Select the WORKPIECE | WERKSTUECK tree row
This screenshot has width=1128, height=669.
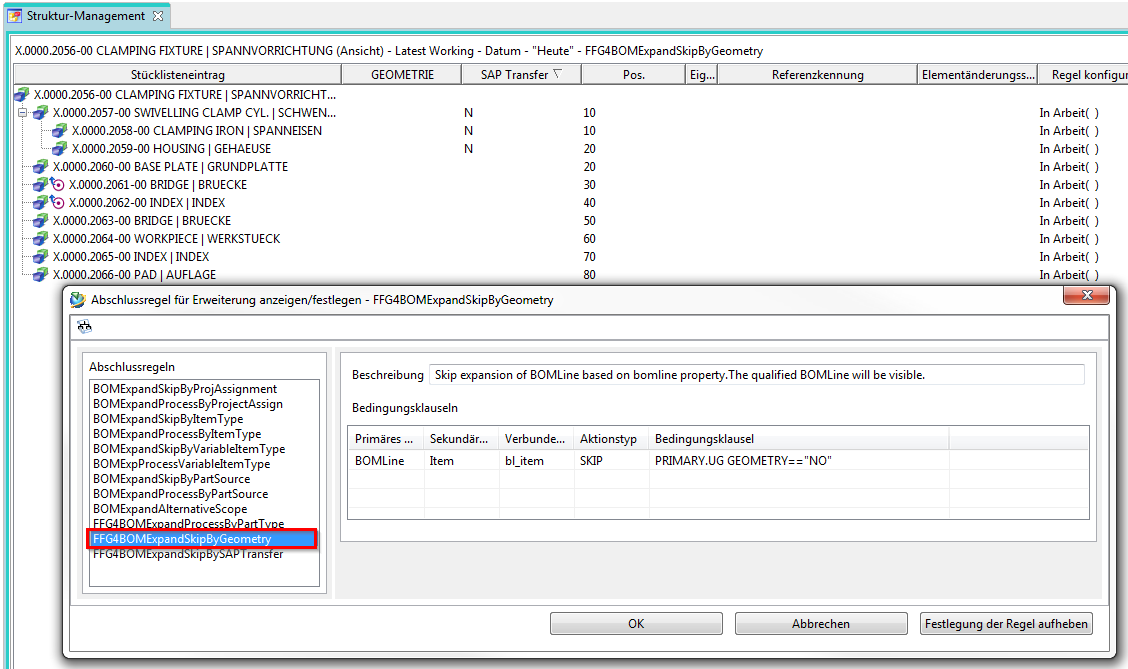[x=166, y=239]
